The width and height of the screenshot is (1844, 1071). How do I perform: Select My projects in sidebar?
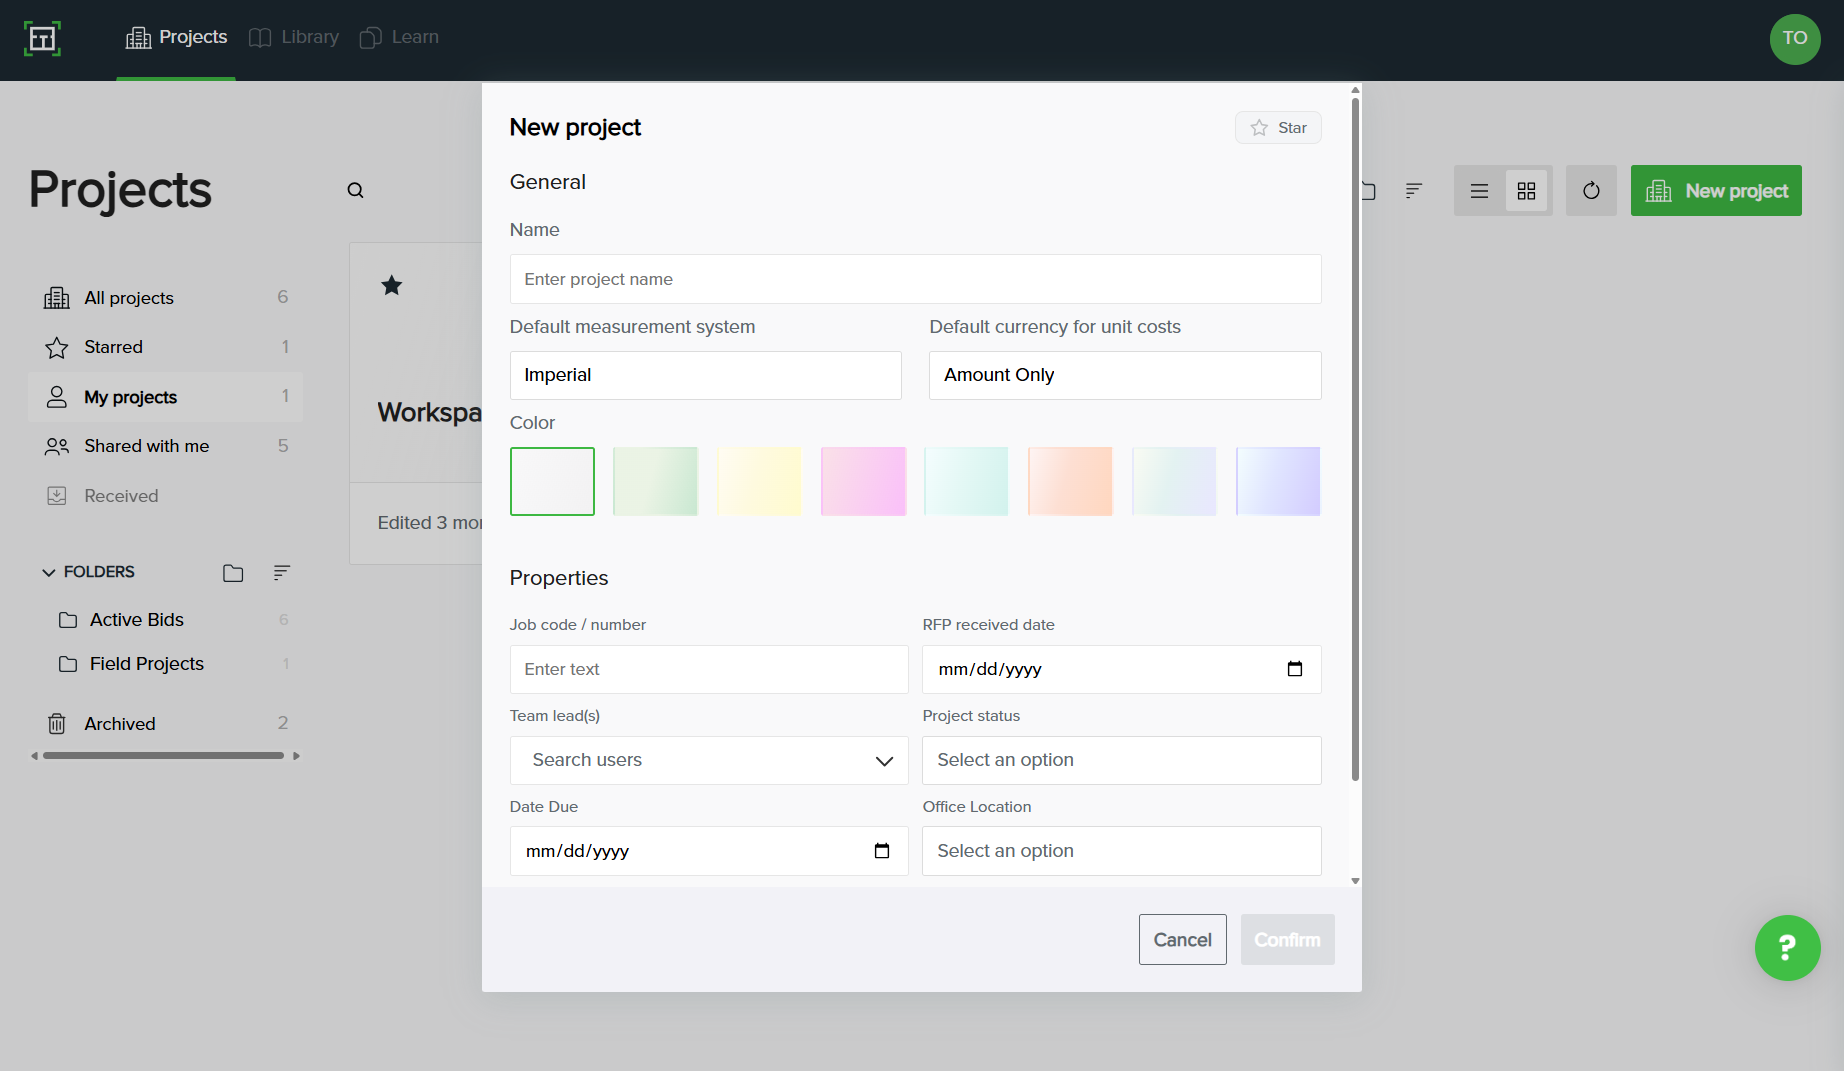[x=166, y=397]
